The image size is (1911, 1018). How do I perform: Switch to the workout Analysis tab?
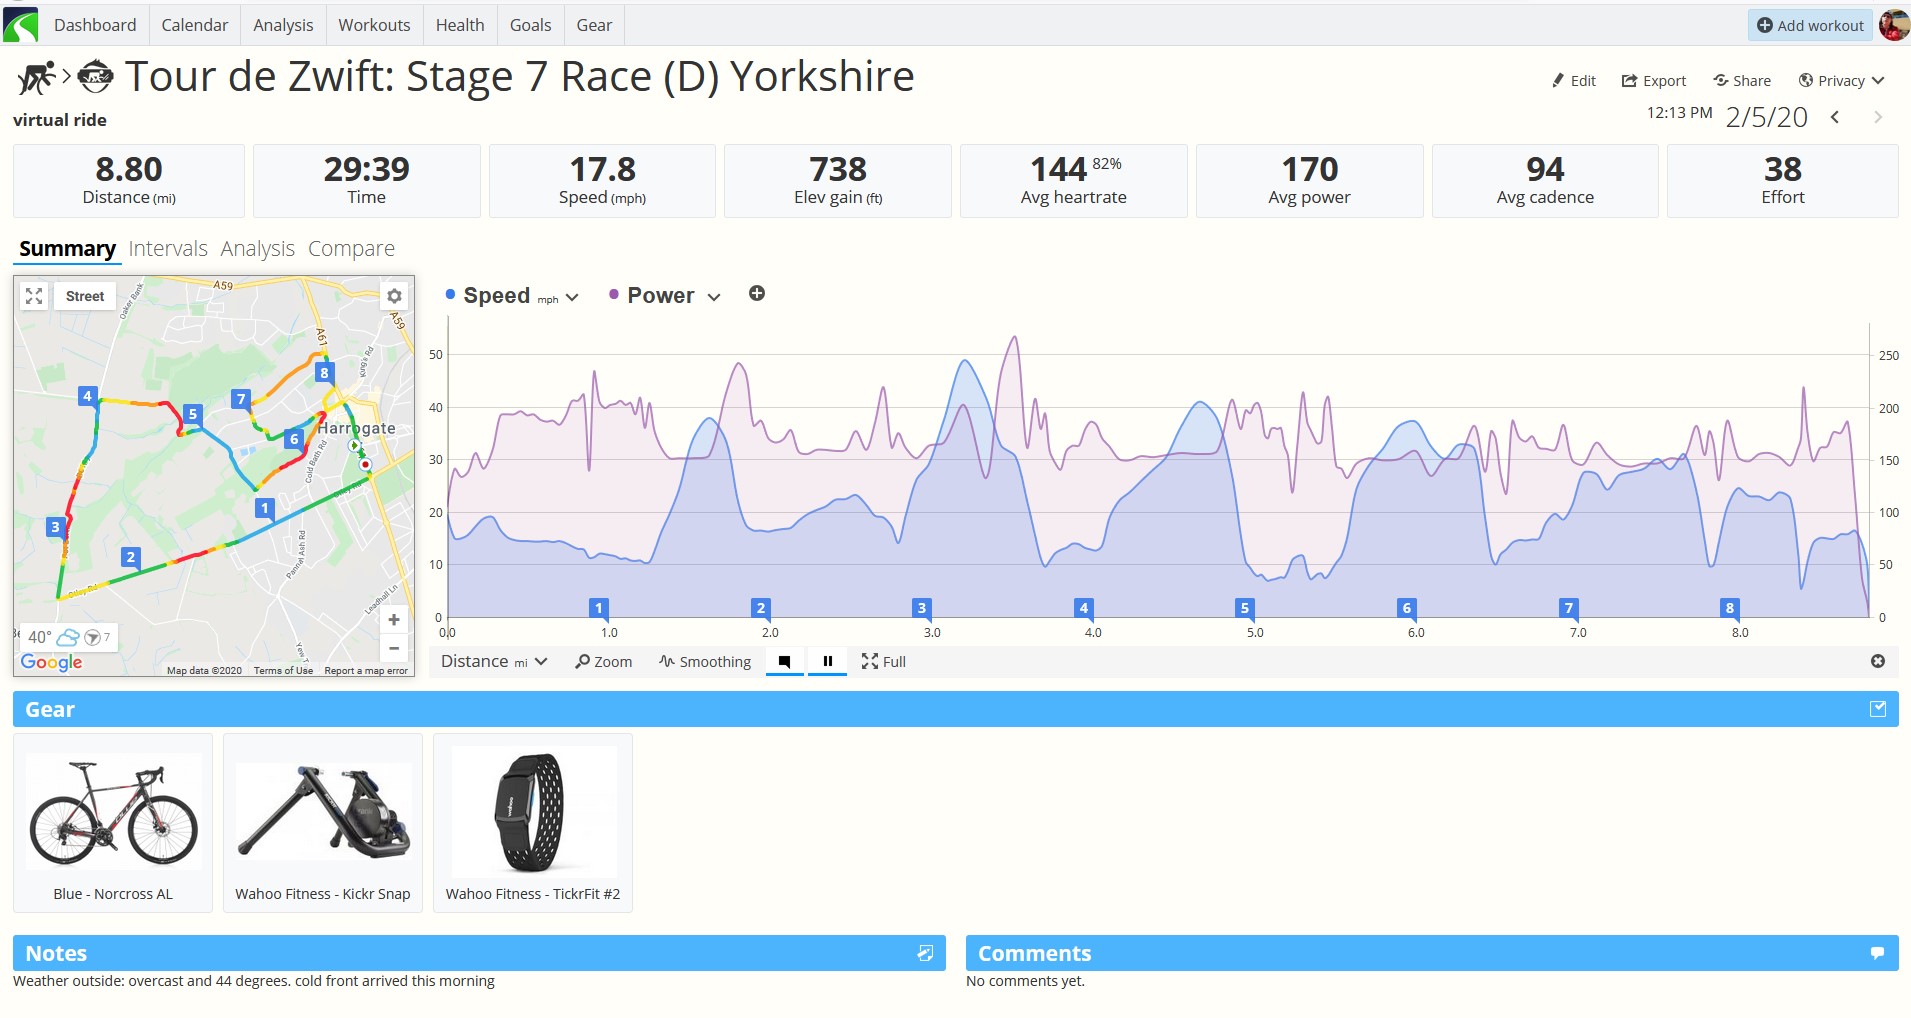[258, 249]
